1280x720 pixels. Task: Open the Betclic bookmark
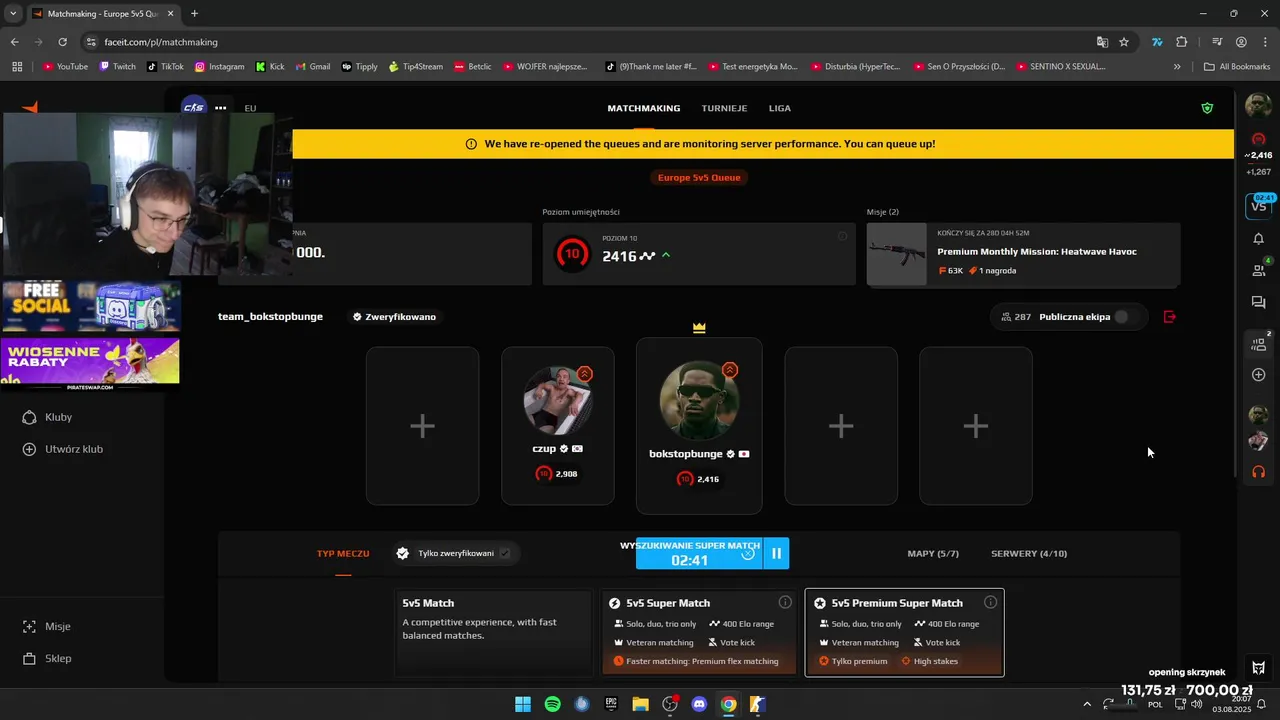(472, 67)
